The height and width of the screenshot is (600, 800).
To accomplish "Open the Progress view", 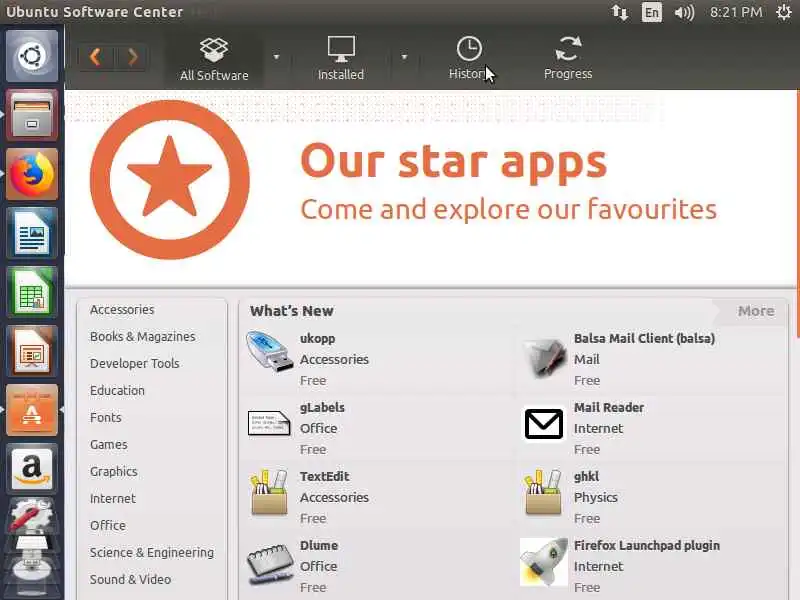I will (x=568, y=59).
